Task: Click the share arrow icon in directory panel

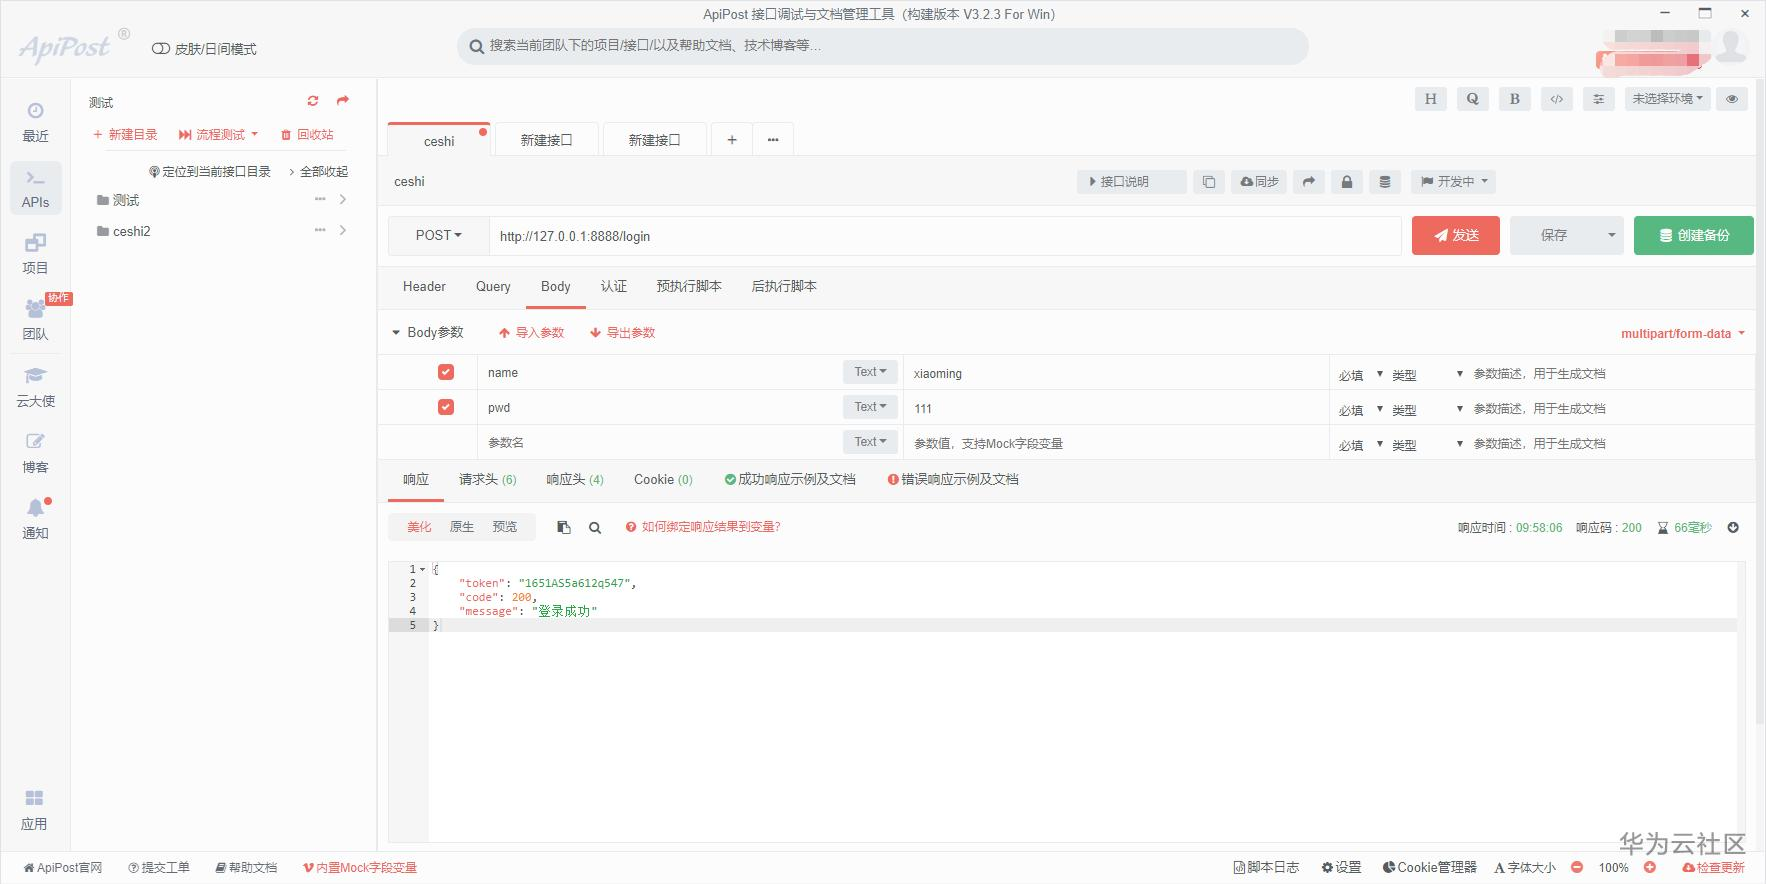Action: click(x=343, y=101)
